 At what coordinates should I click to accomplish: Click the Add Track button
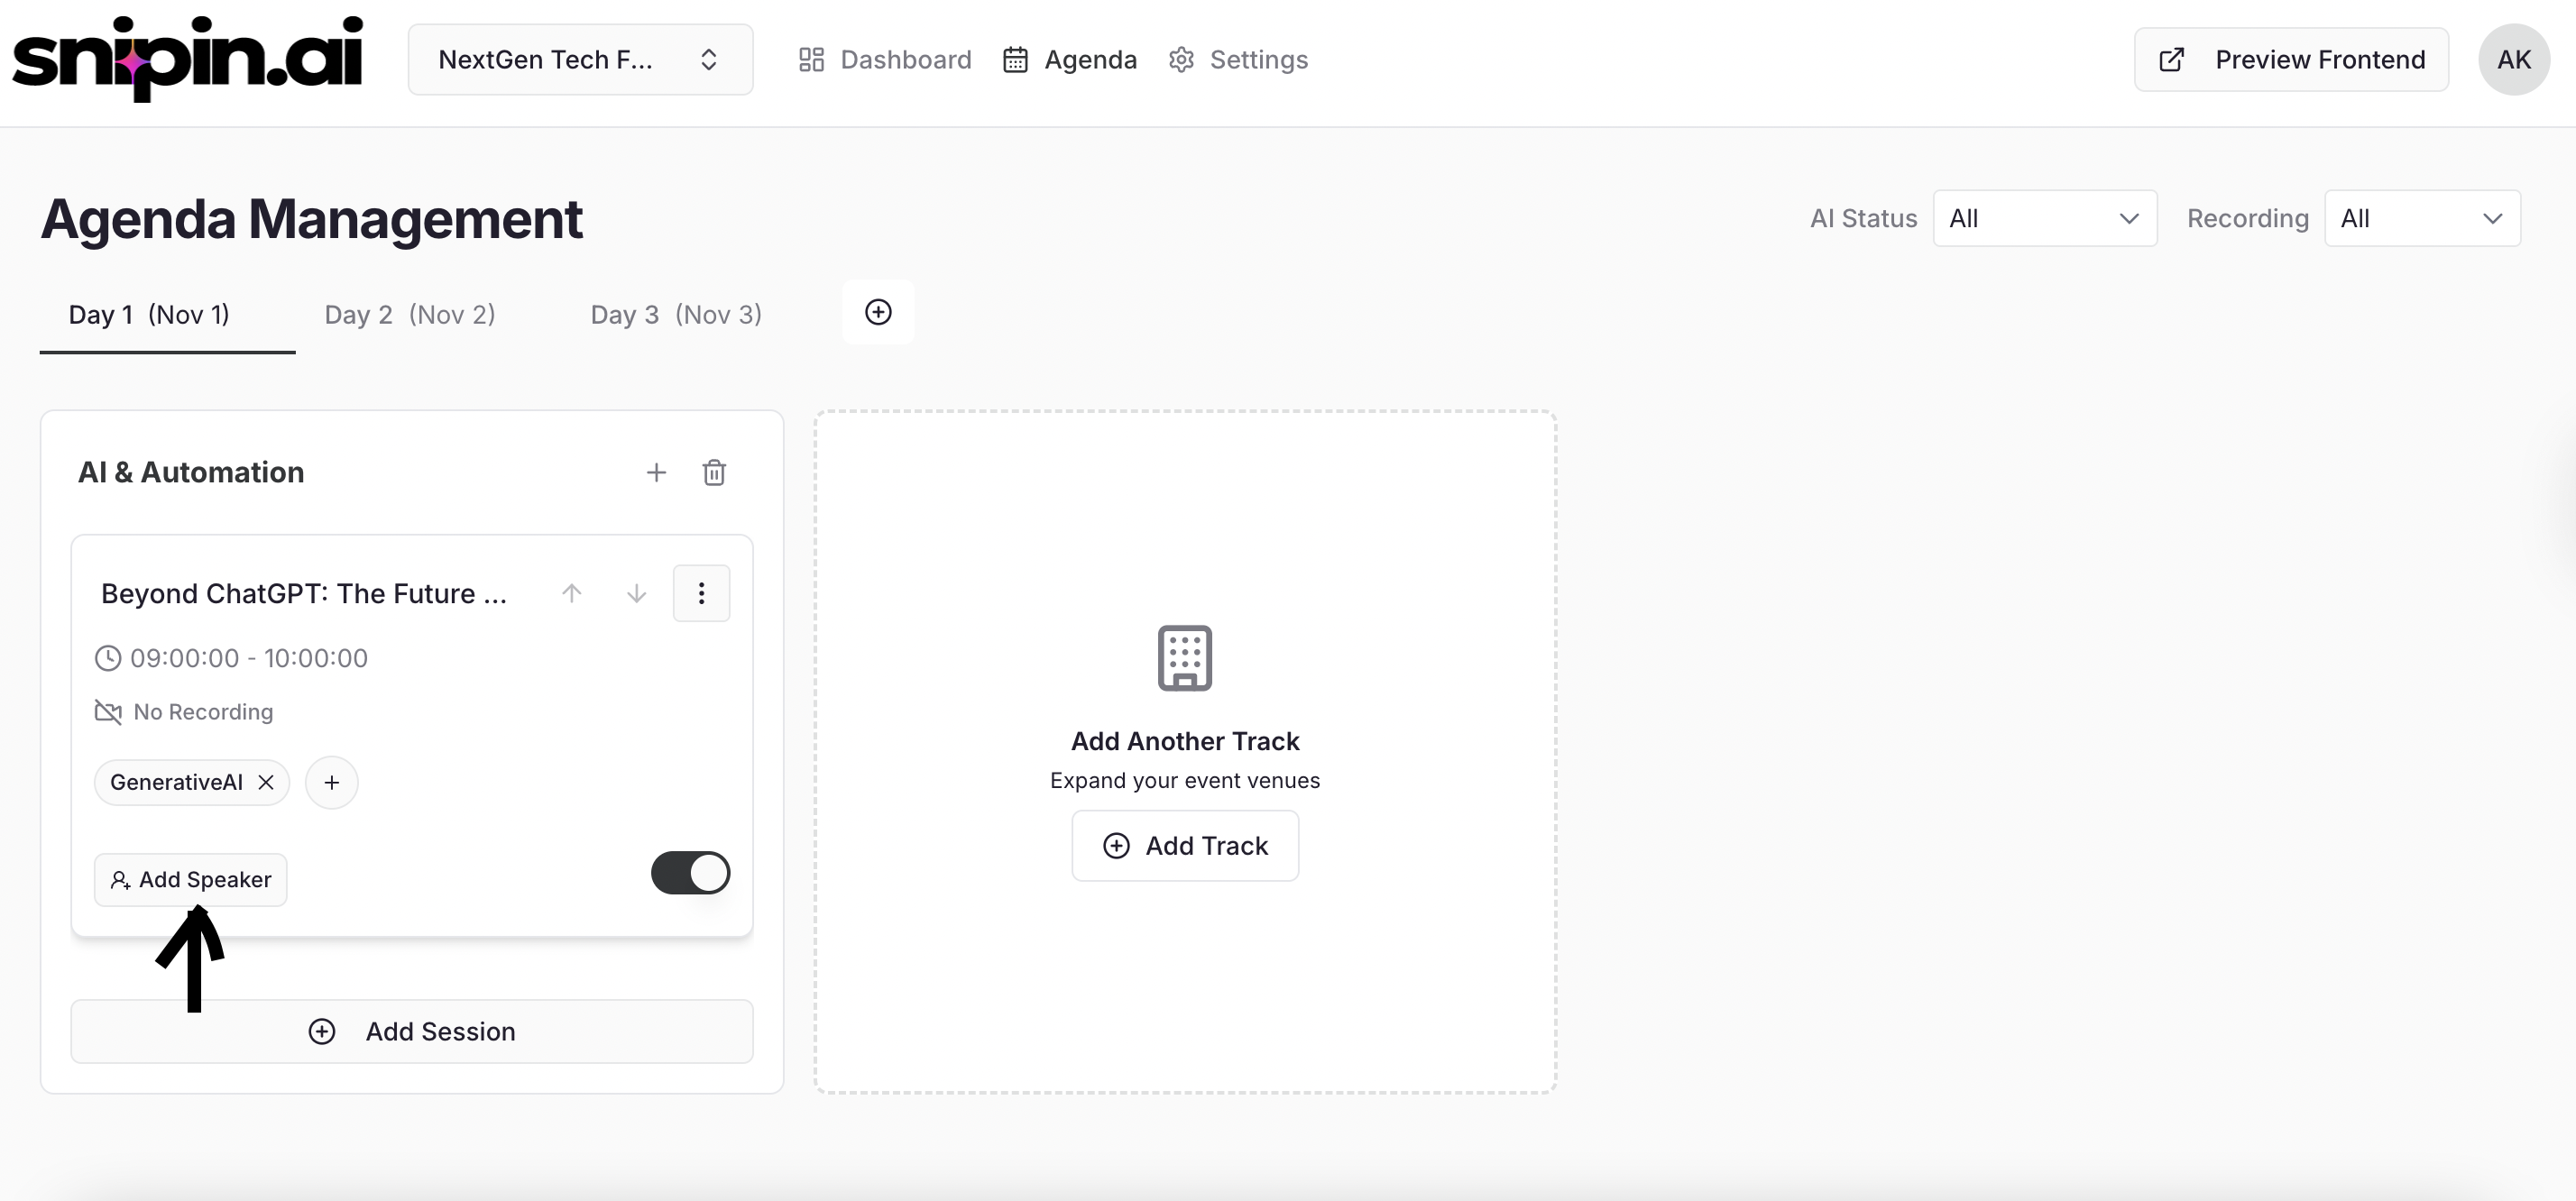[1185, 846]
